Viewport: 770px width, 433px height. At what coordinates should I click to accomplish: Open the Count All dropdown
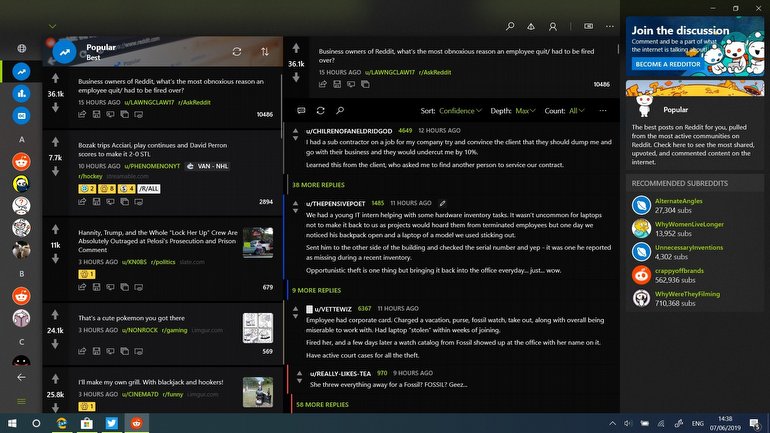577,111
